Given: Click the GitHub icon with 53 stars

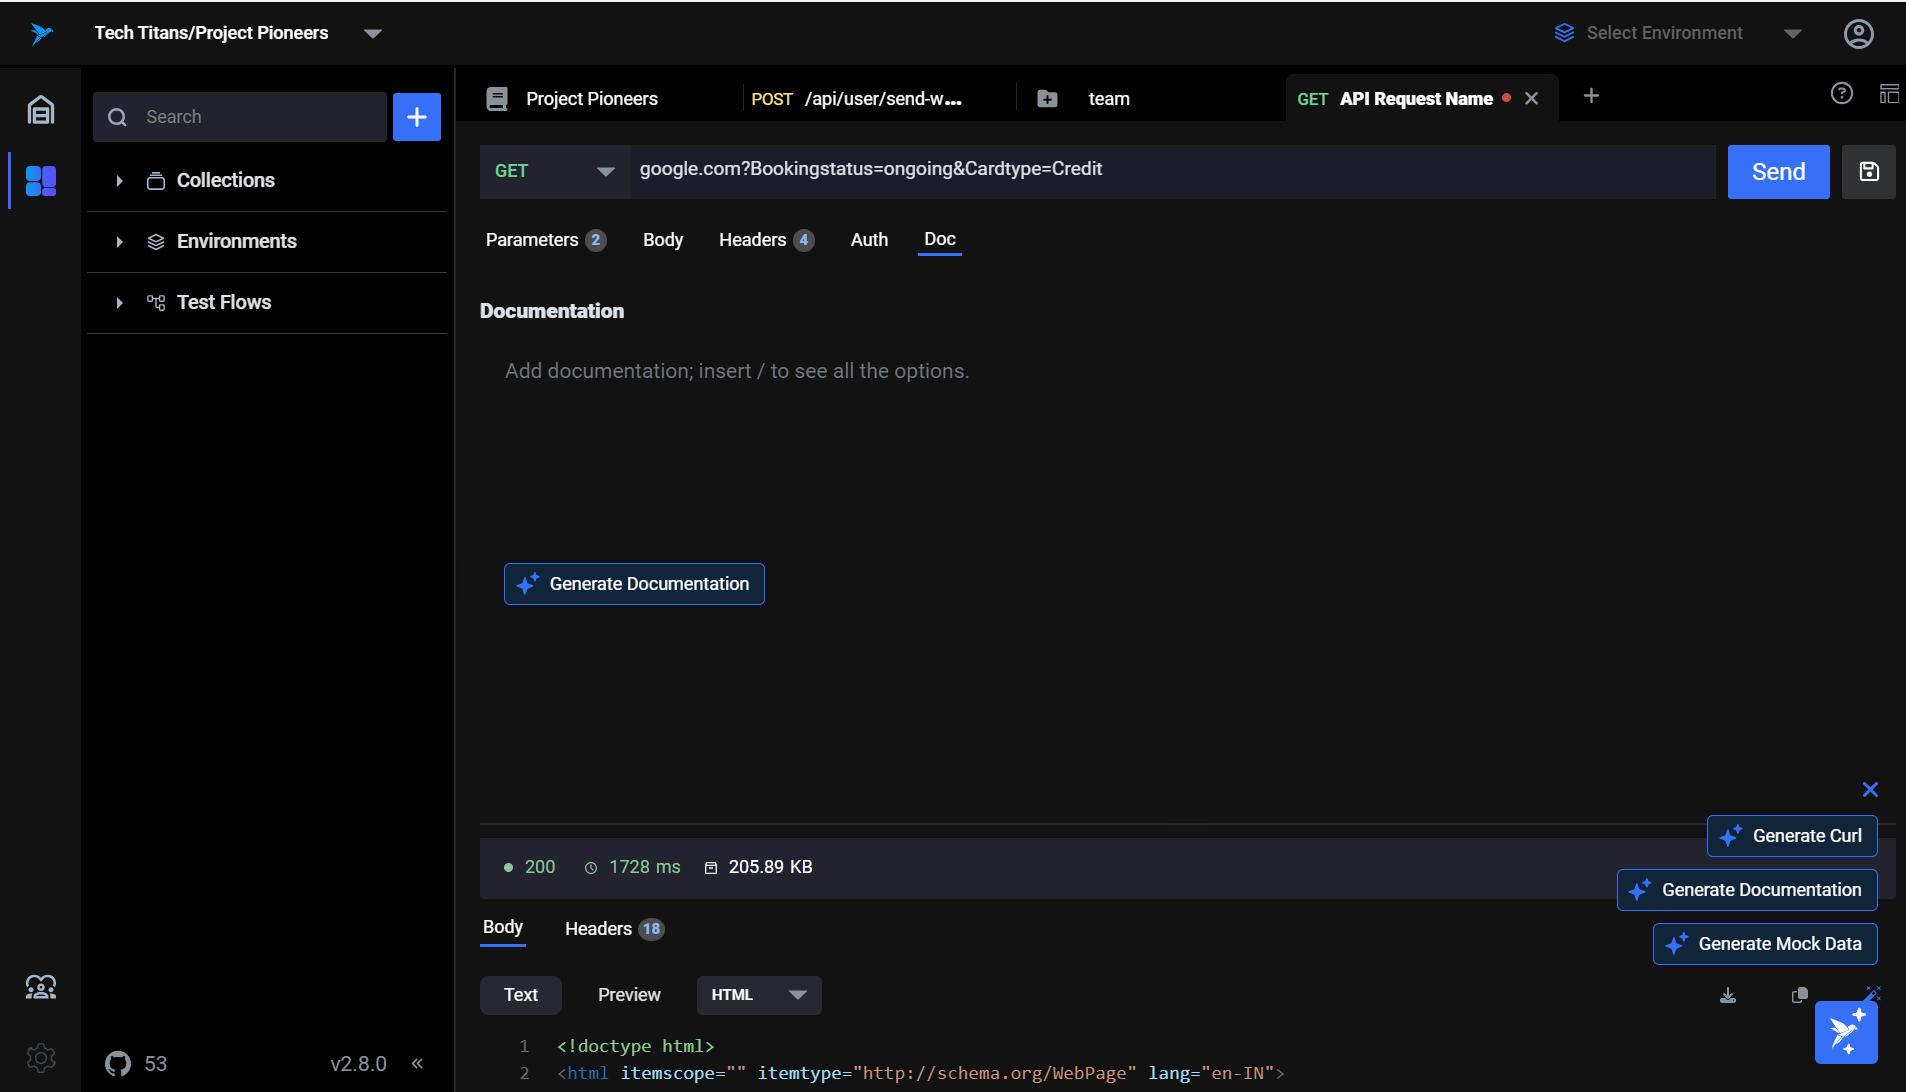Looking at the screenshot, I should click(118, 1064).
